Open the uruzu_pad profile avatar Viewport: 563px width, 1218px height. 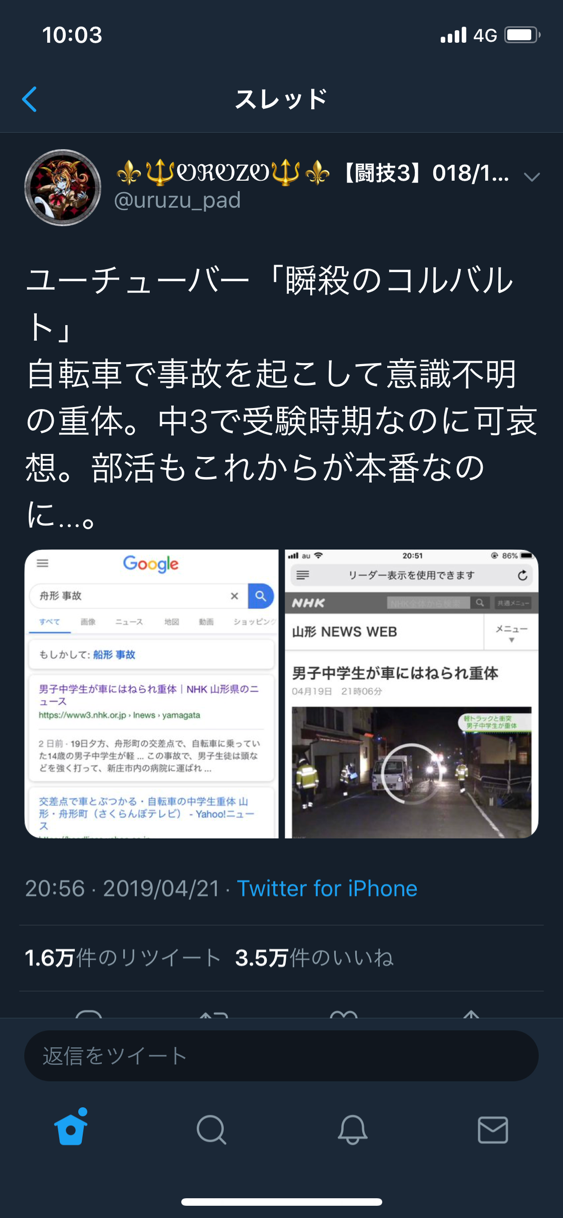63,188
